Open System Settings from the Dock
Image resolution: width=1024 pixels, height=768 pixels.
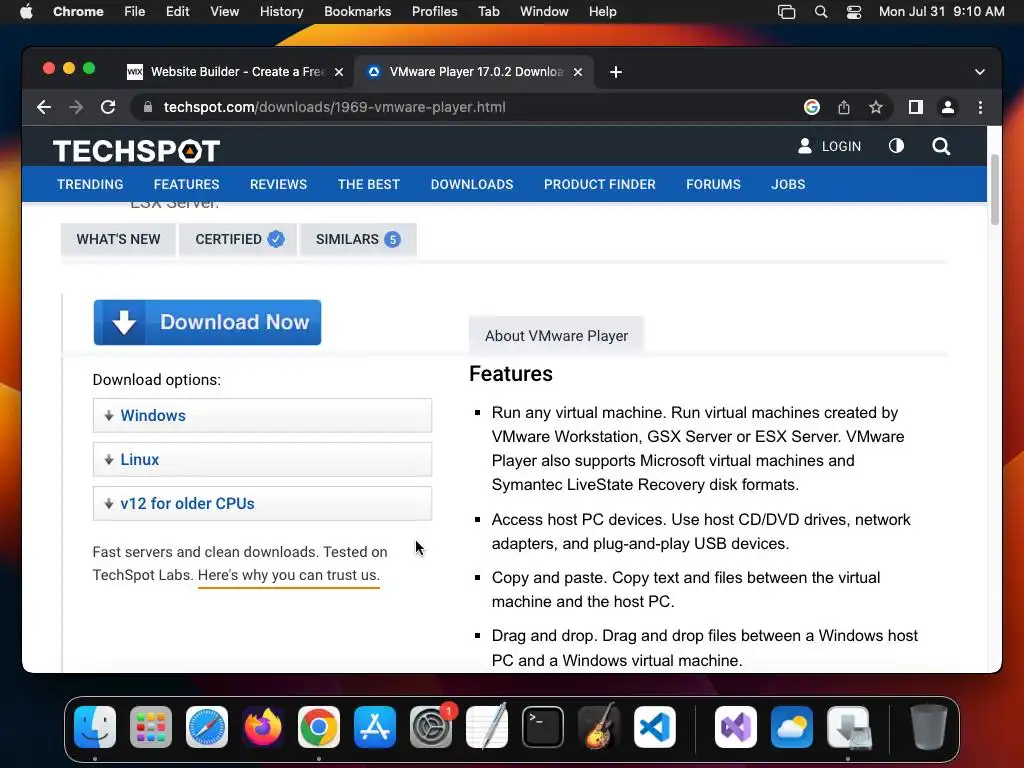(x=431, y=727)
